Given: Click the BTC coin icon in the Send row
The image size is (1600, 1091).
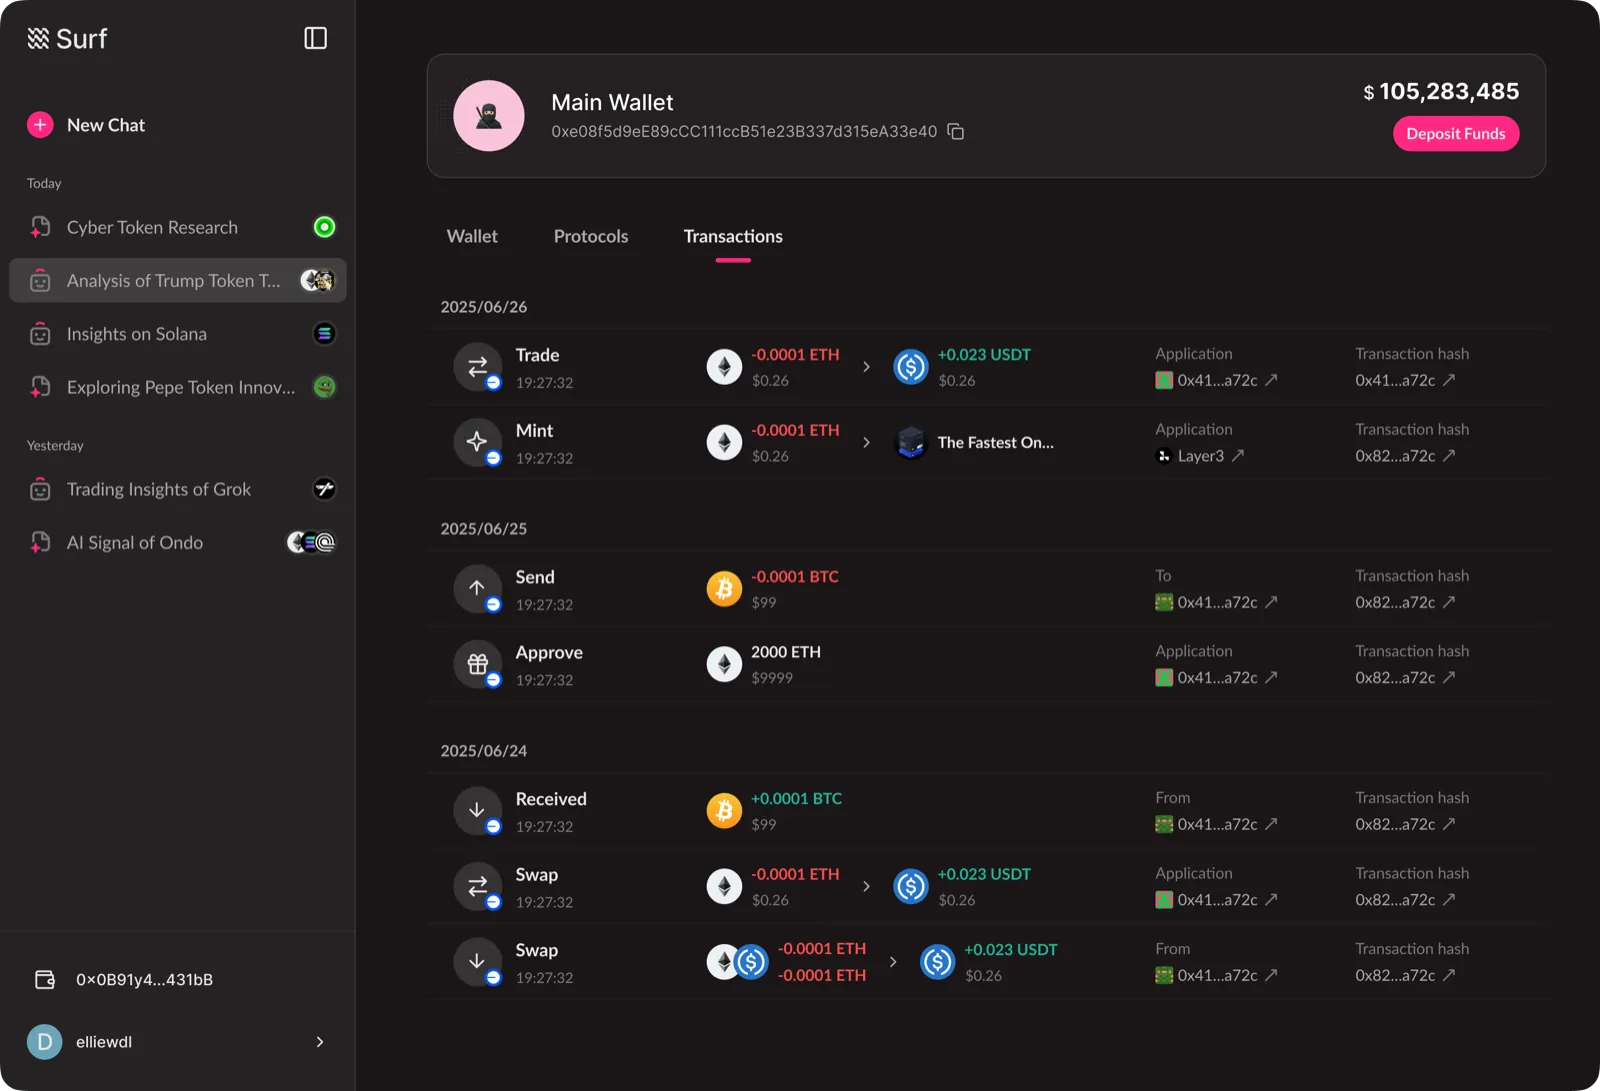Looking at the screenshot, I should (x=724, y=588).
